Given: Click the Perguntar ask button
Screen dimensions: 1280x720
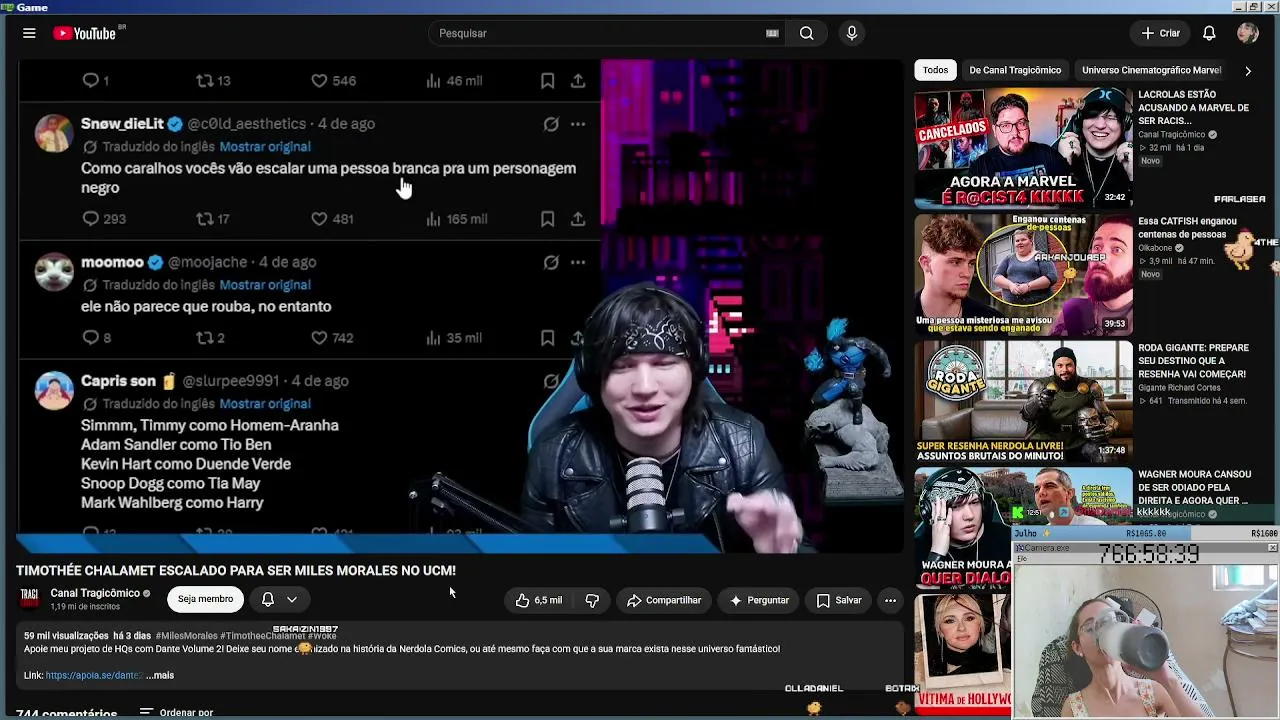Looking at the screenshot, I should coord(759,600).
